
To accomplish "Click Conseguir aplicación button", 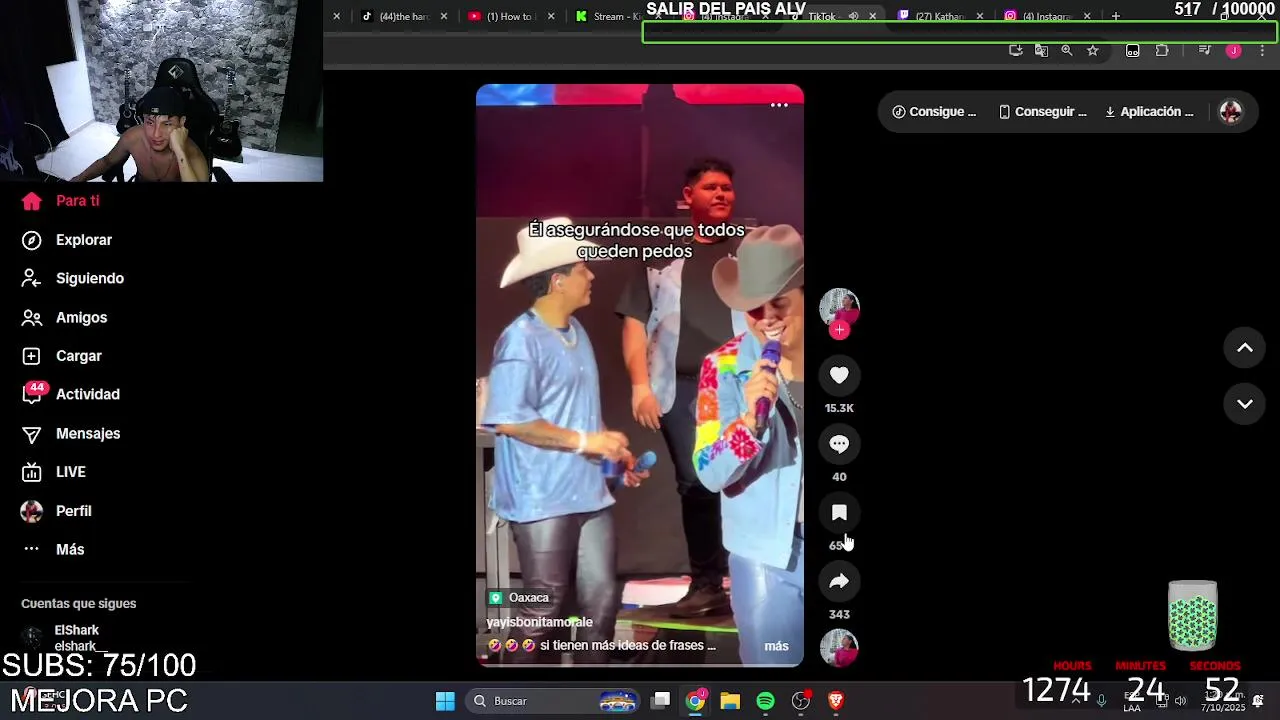I will click(1042, 112).
